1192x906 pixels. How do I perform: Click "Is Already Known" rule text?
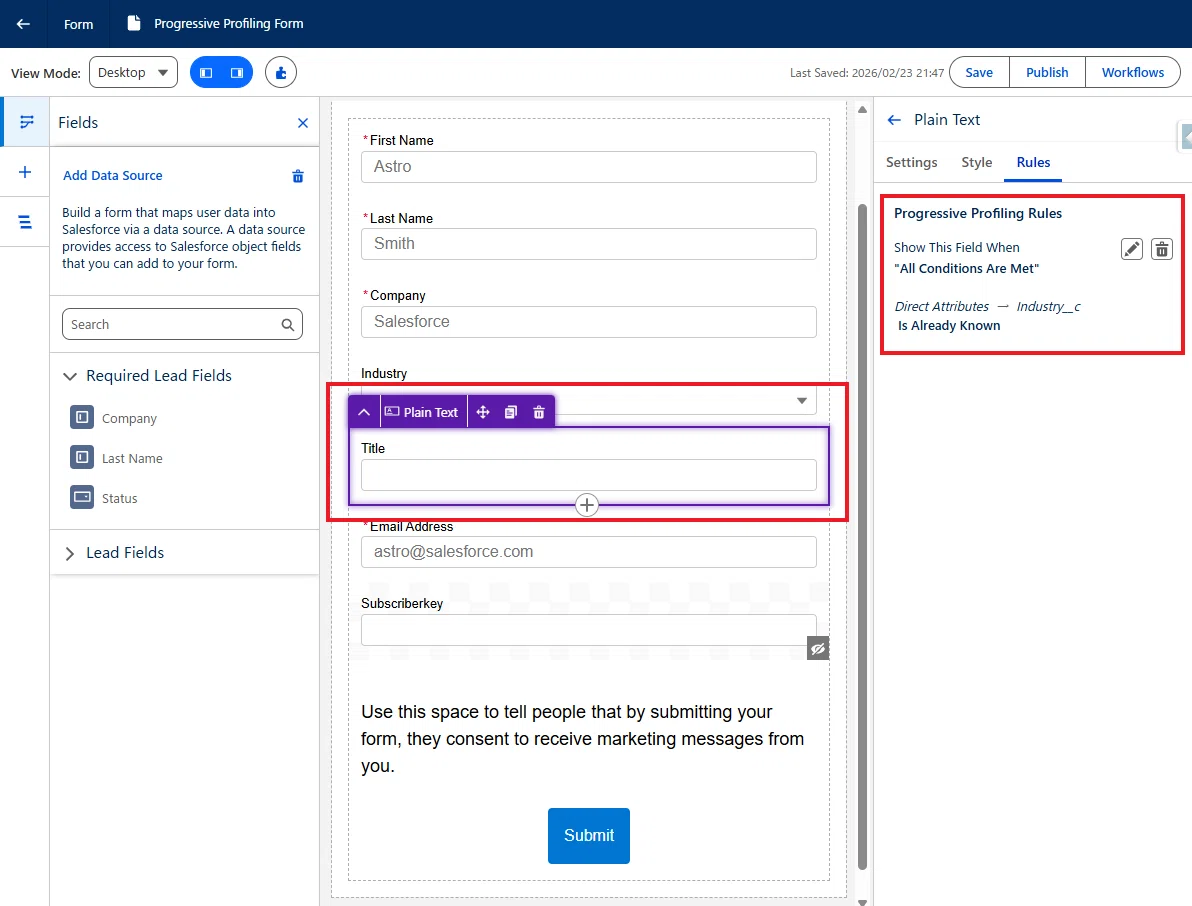pyautogui.click(x=949, y=325)
